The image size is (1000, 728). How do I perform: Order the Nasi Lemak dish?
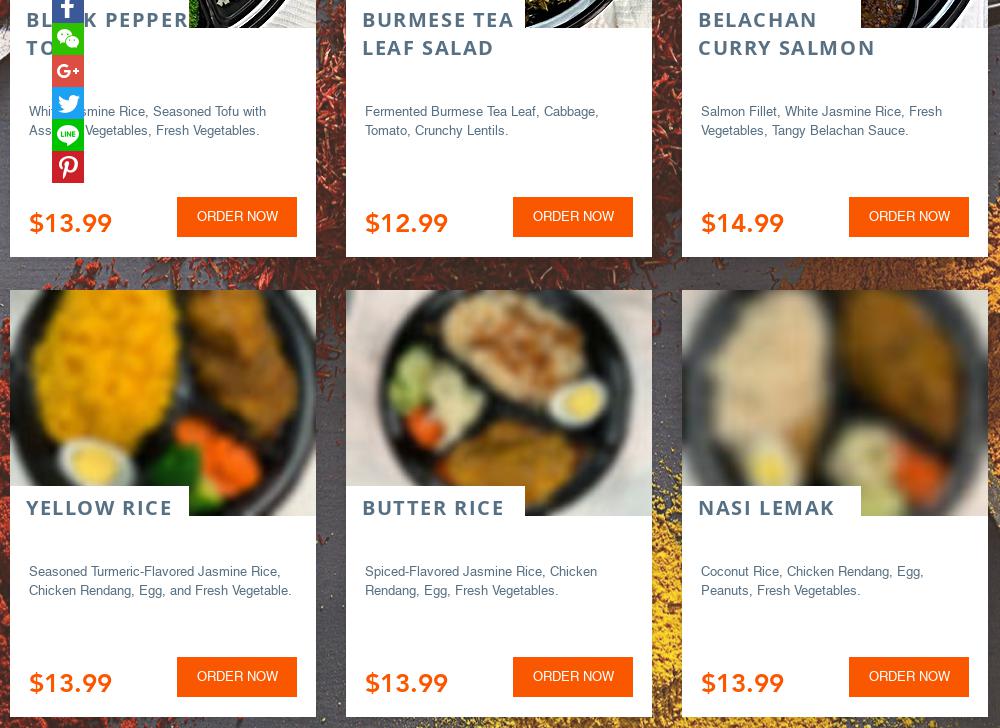click(x=909, y=676)
